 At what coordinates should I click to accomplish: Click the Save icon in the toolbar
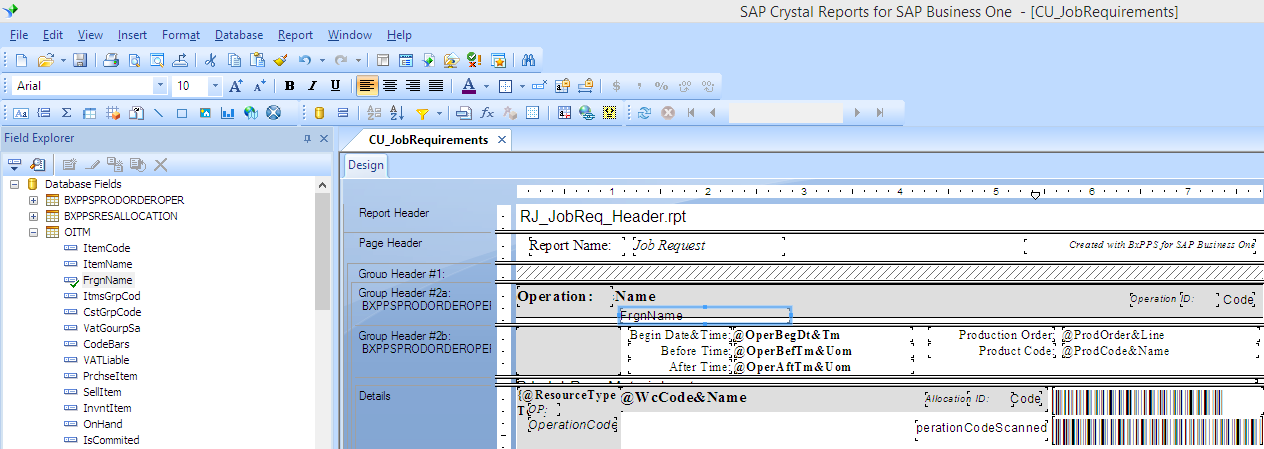pyautogui.click(x=80, y=60)
